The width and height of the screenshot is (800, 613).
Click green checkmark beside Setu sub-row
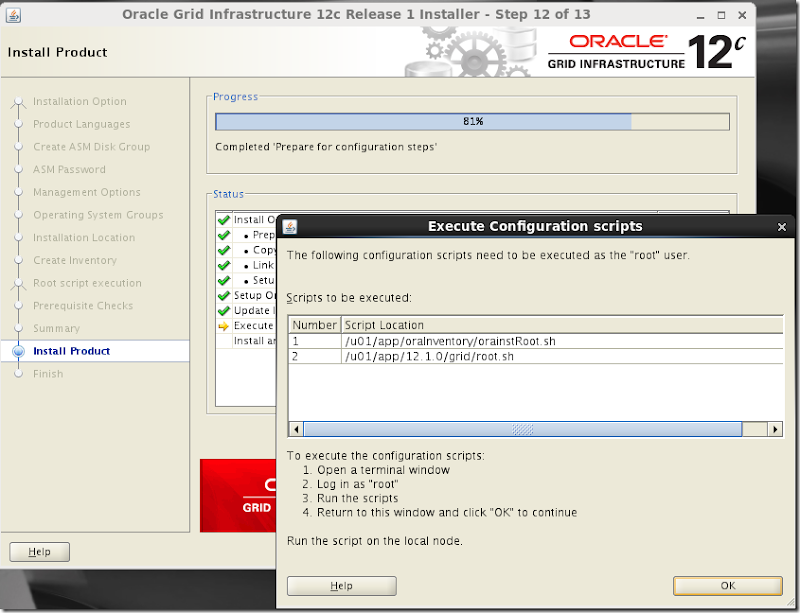pyautogui.click(x=223, y=280)
